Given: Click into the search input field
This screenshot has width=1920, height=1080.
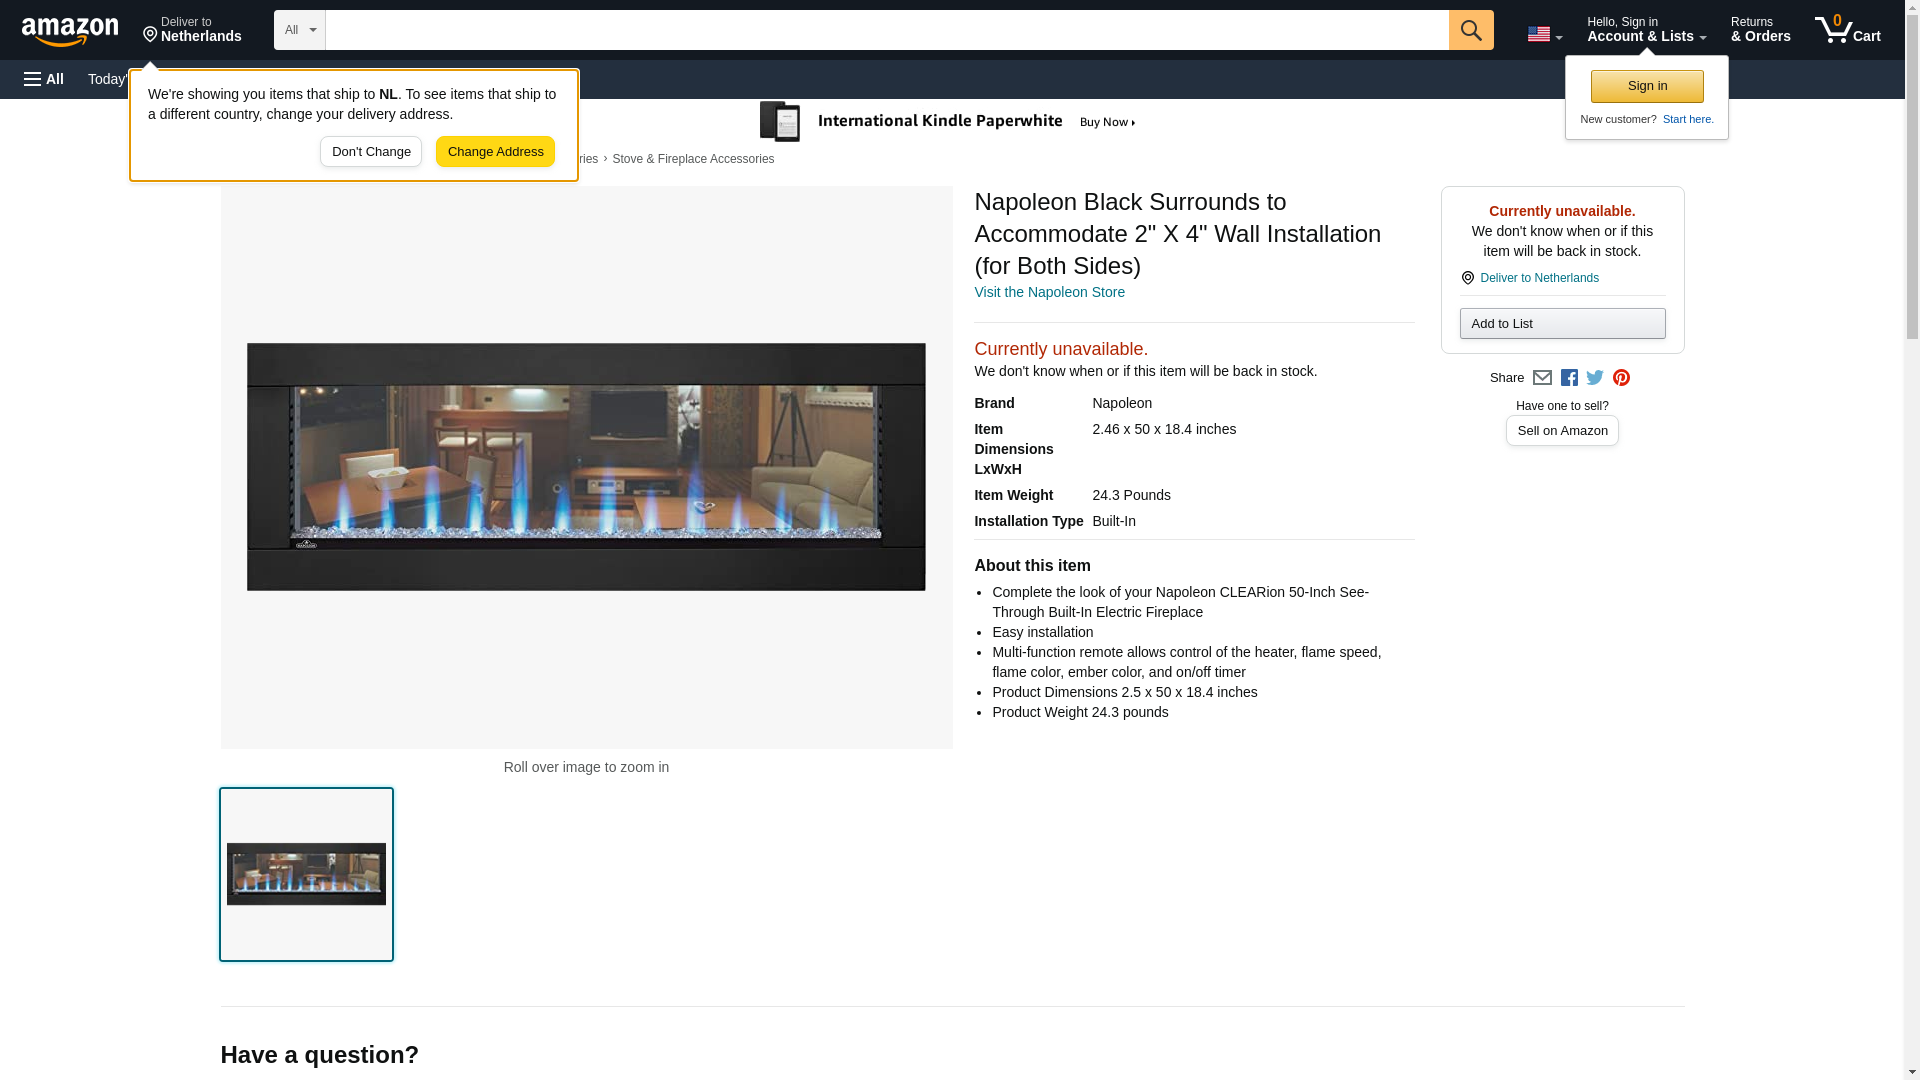Looking at the screenshot, I should (x=886, y=30).
